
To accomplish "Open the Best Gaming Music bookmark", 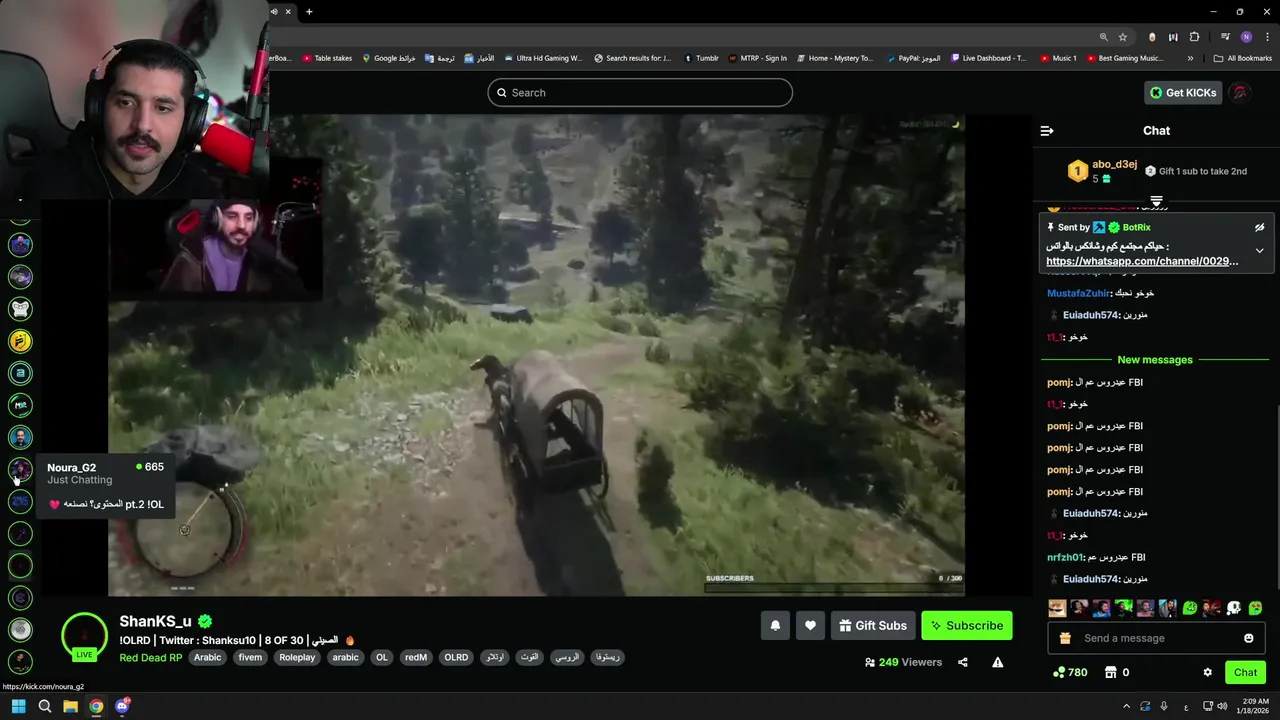I will pos(1124,58).
